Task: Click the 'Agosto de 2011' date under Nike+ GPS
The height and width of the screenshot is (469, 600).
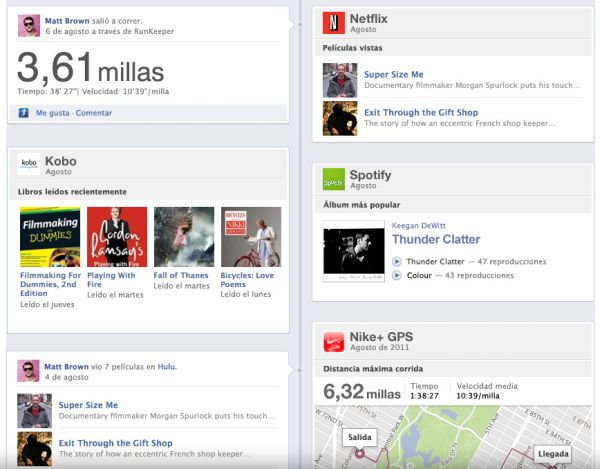Action: click(x=380, y=347)
